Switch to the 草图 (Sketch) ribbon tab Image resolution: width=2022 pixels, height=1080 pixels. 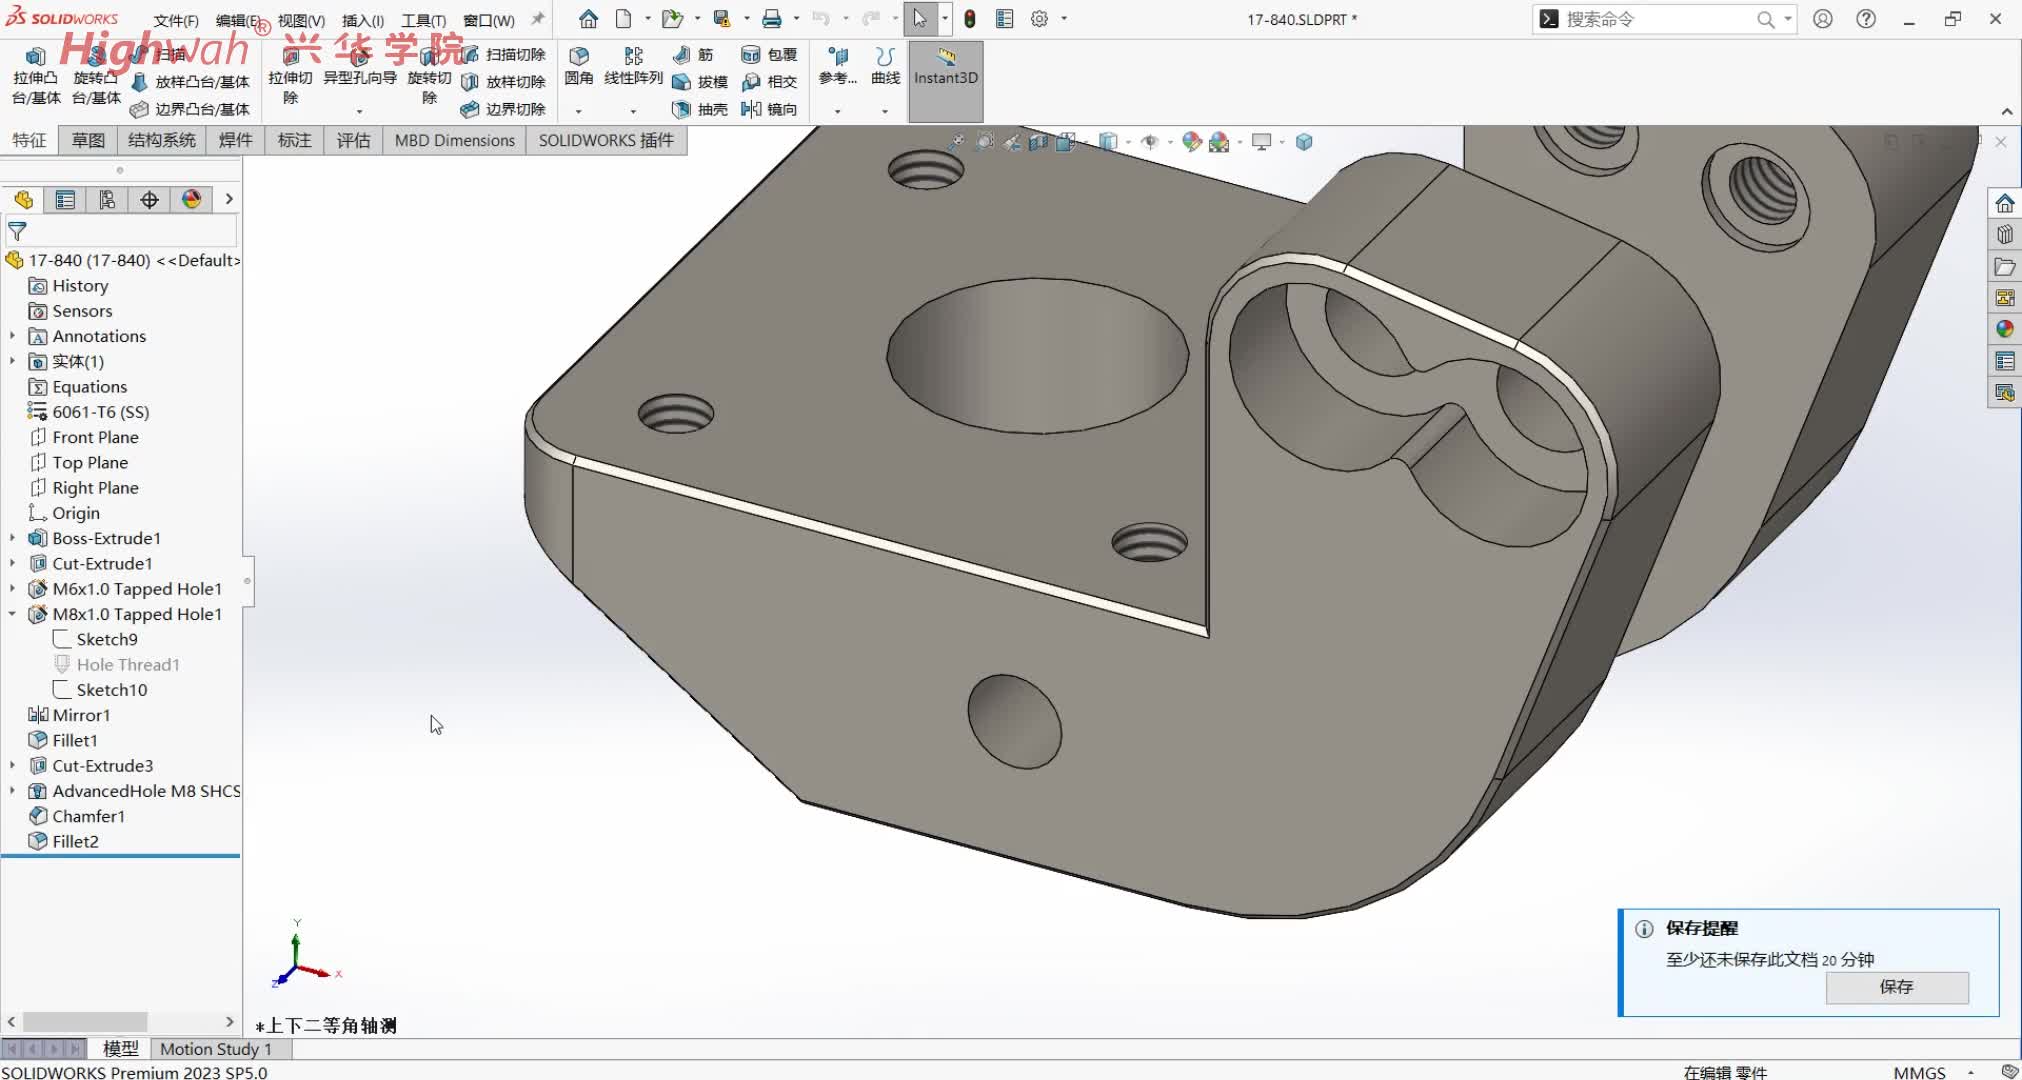coord(88,140)
